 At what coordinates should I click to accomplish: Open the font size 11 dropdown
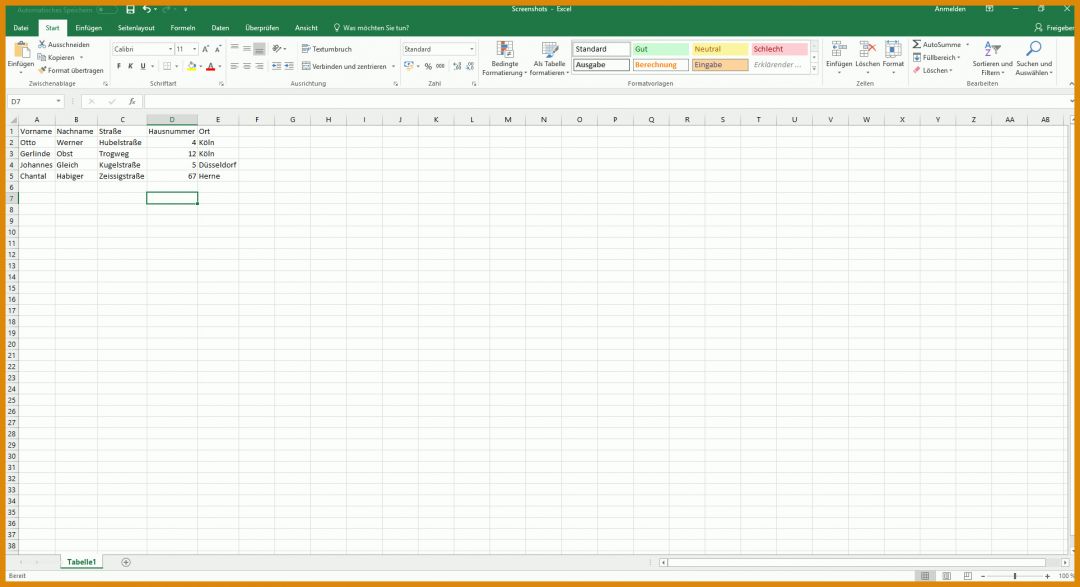194,49
